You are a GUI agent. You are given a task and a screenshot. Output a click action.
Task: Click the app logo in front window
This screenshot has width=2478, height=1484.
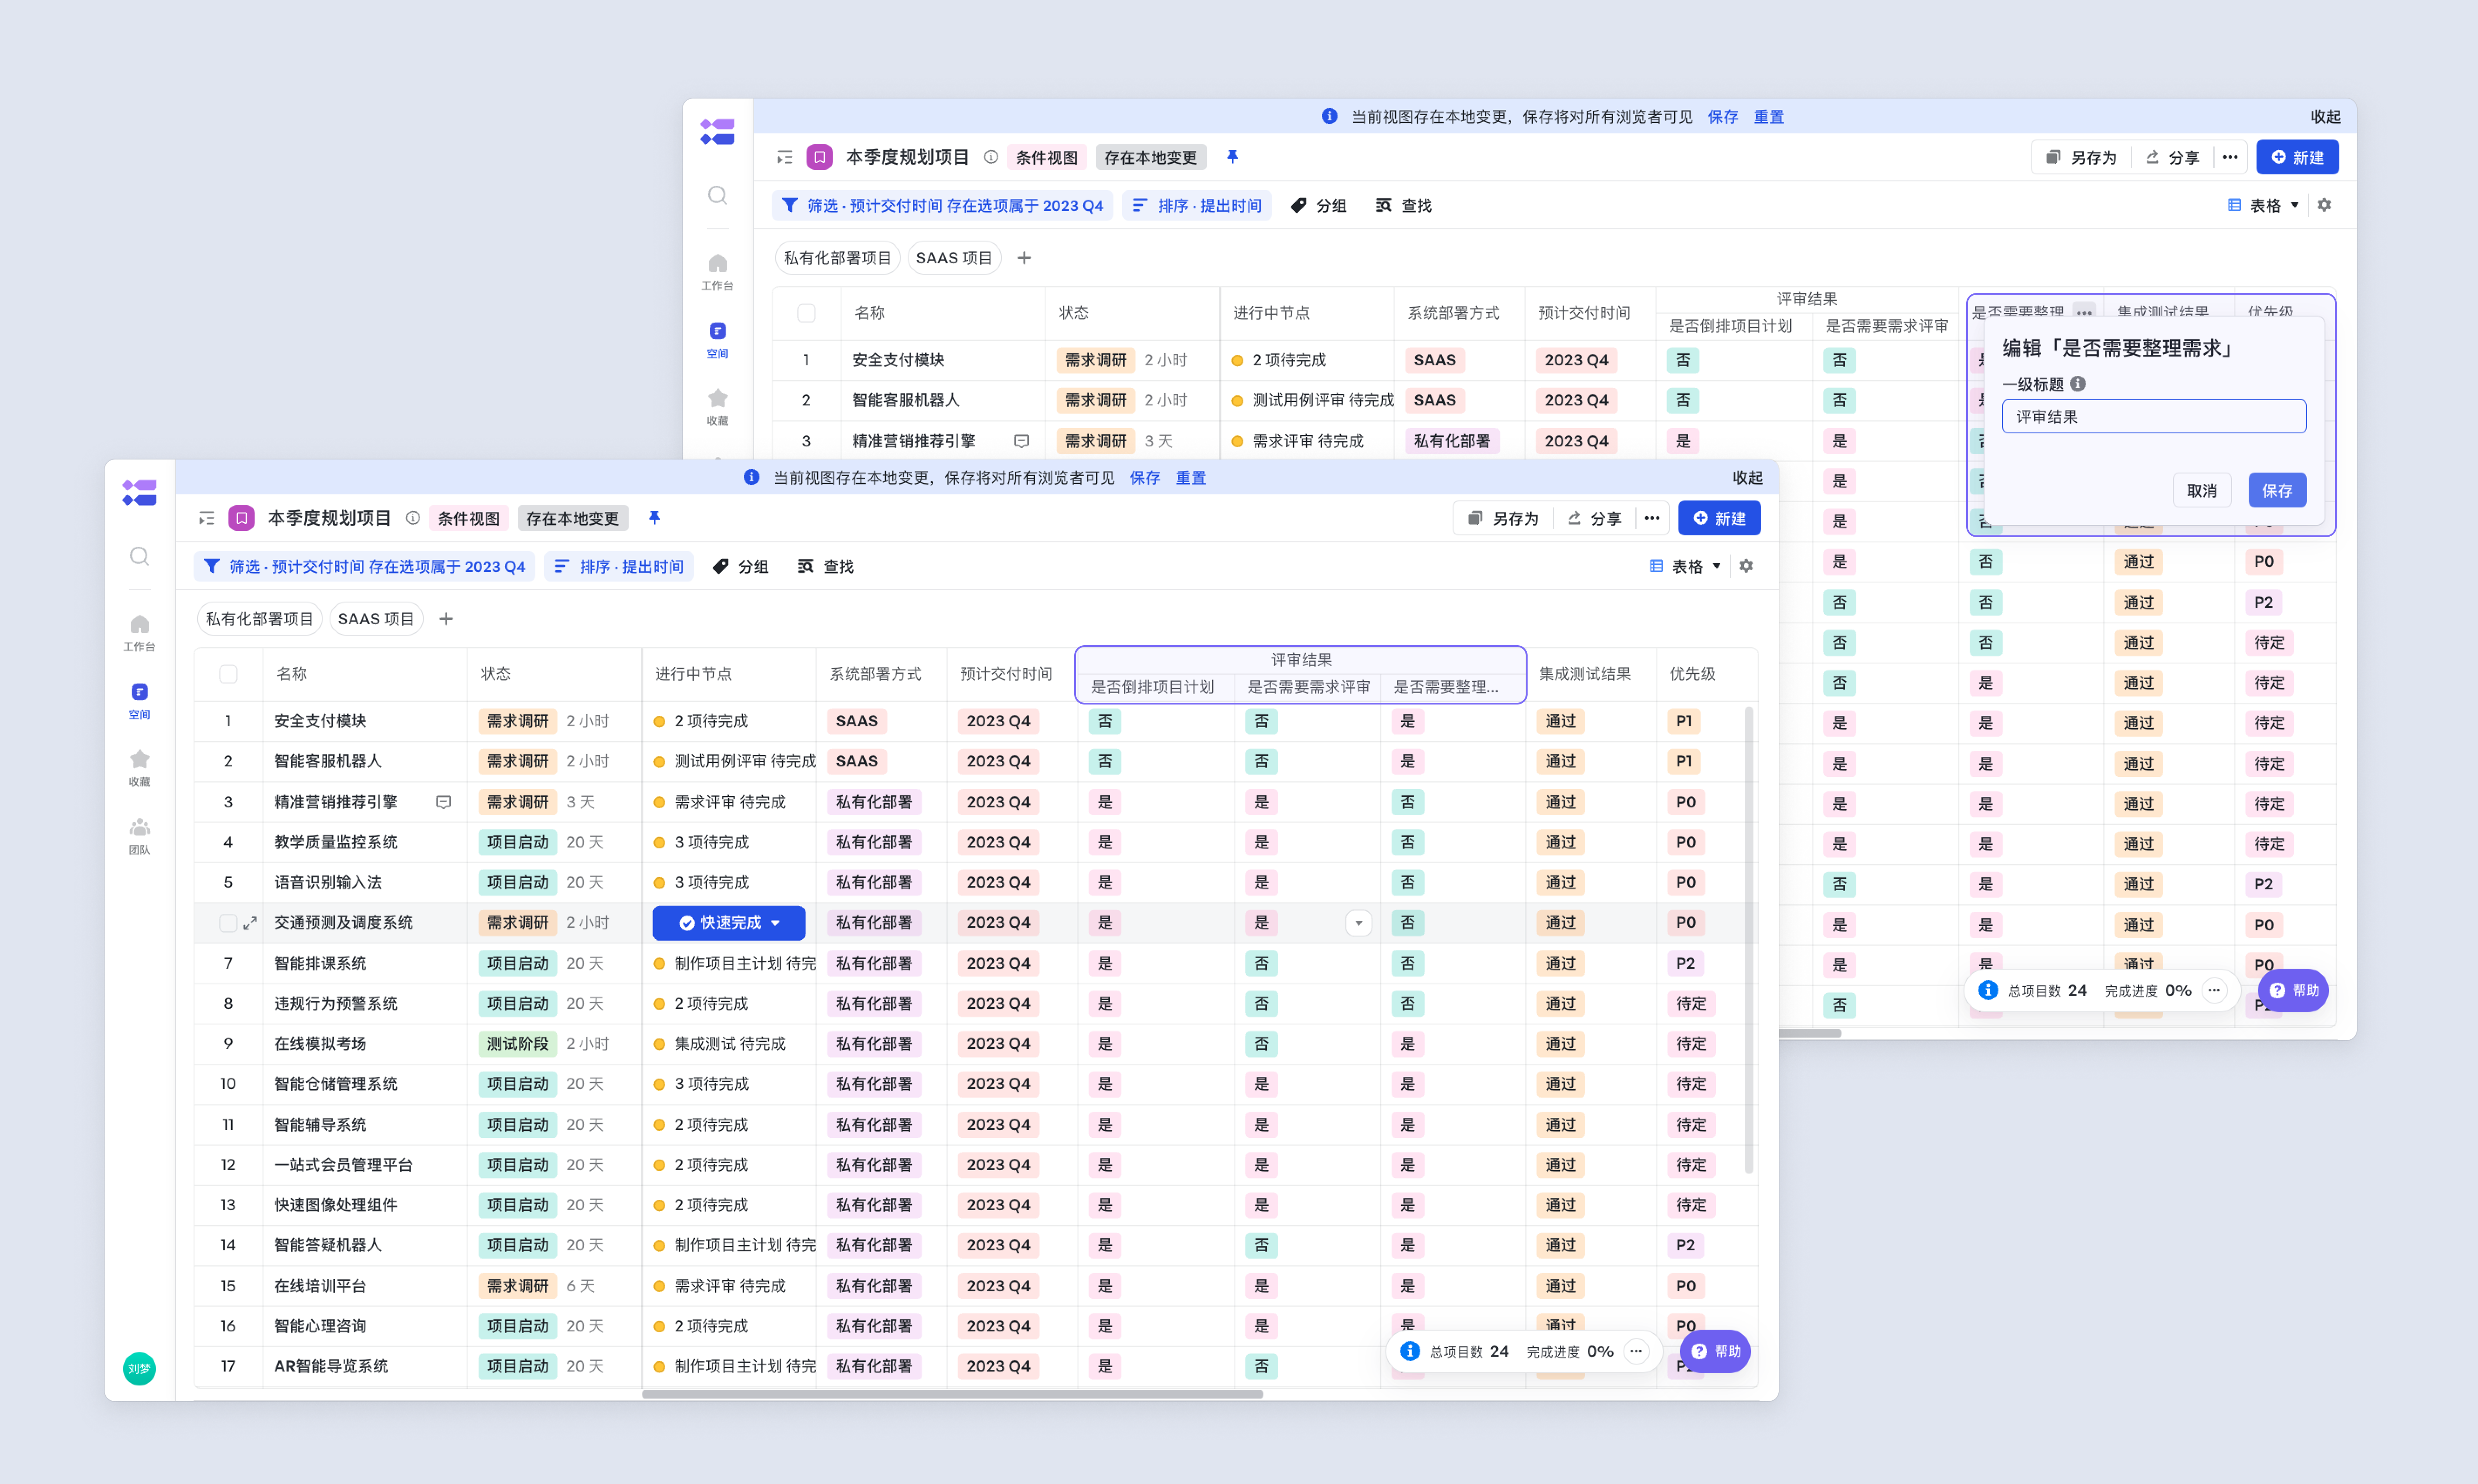click(x=139, y=492)
